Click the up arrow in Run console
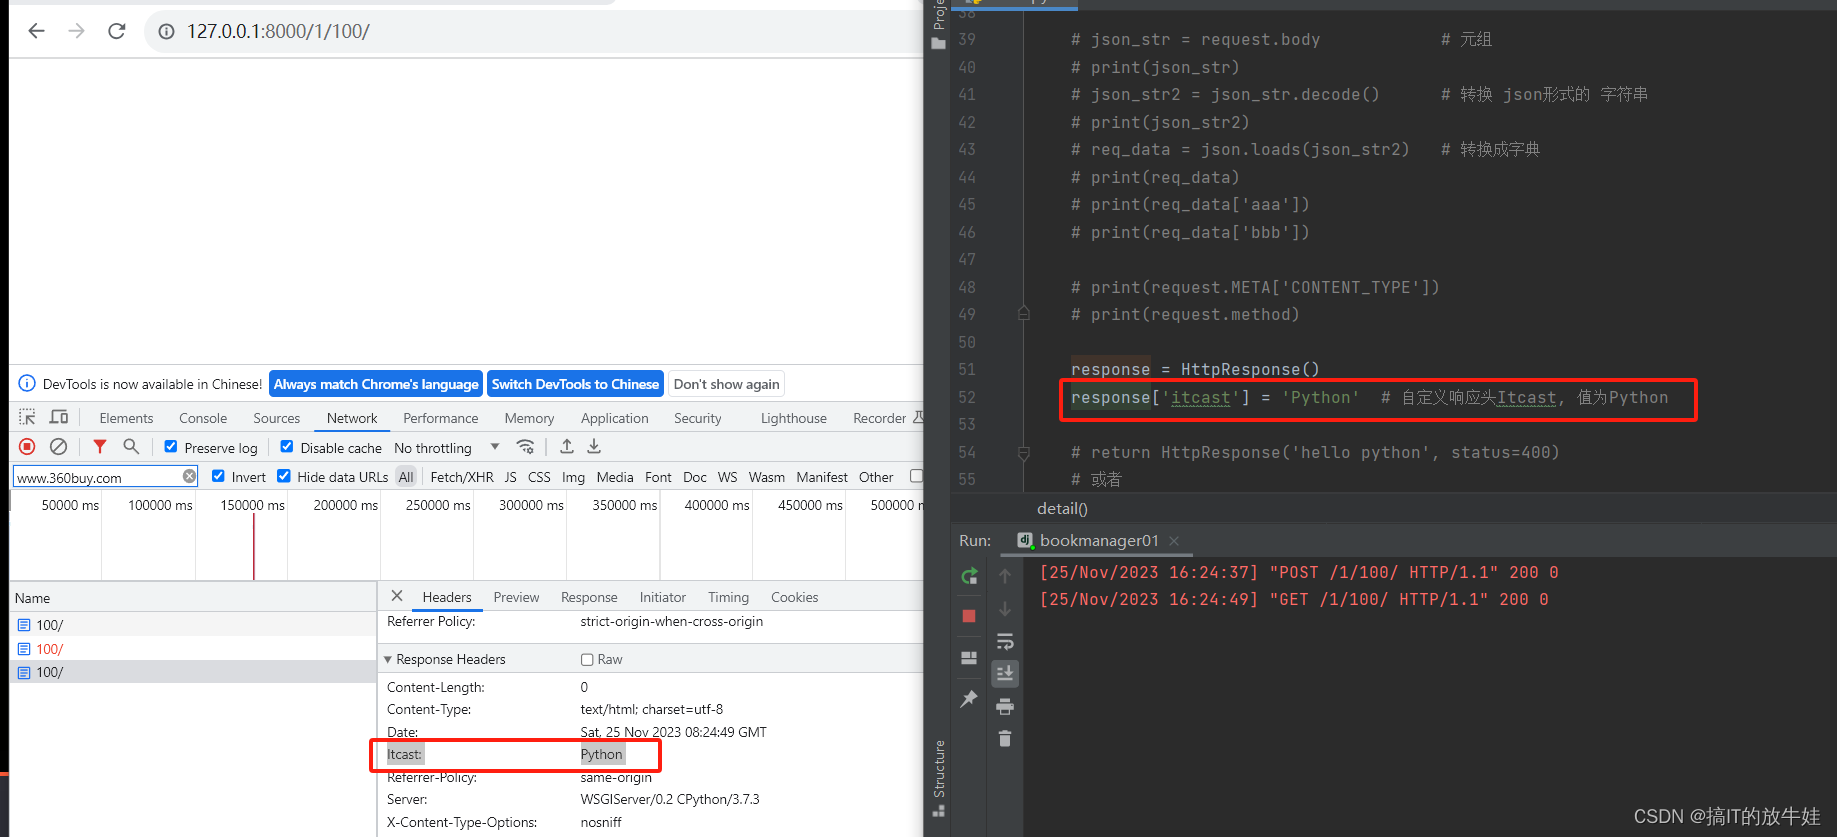Screen dimensions: 1837x837 click(1005, 576)
